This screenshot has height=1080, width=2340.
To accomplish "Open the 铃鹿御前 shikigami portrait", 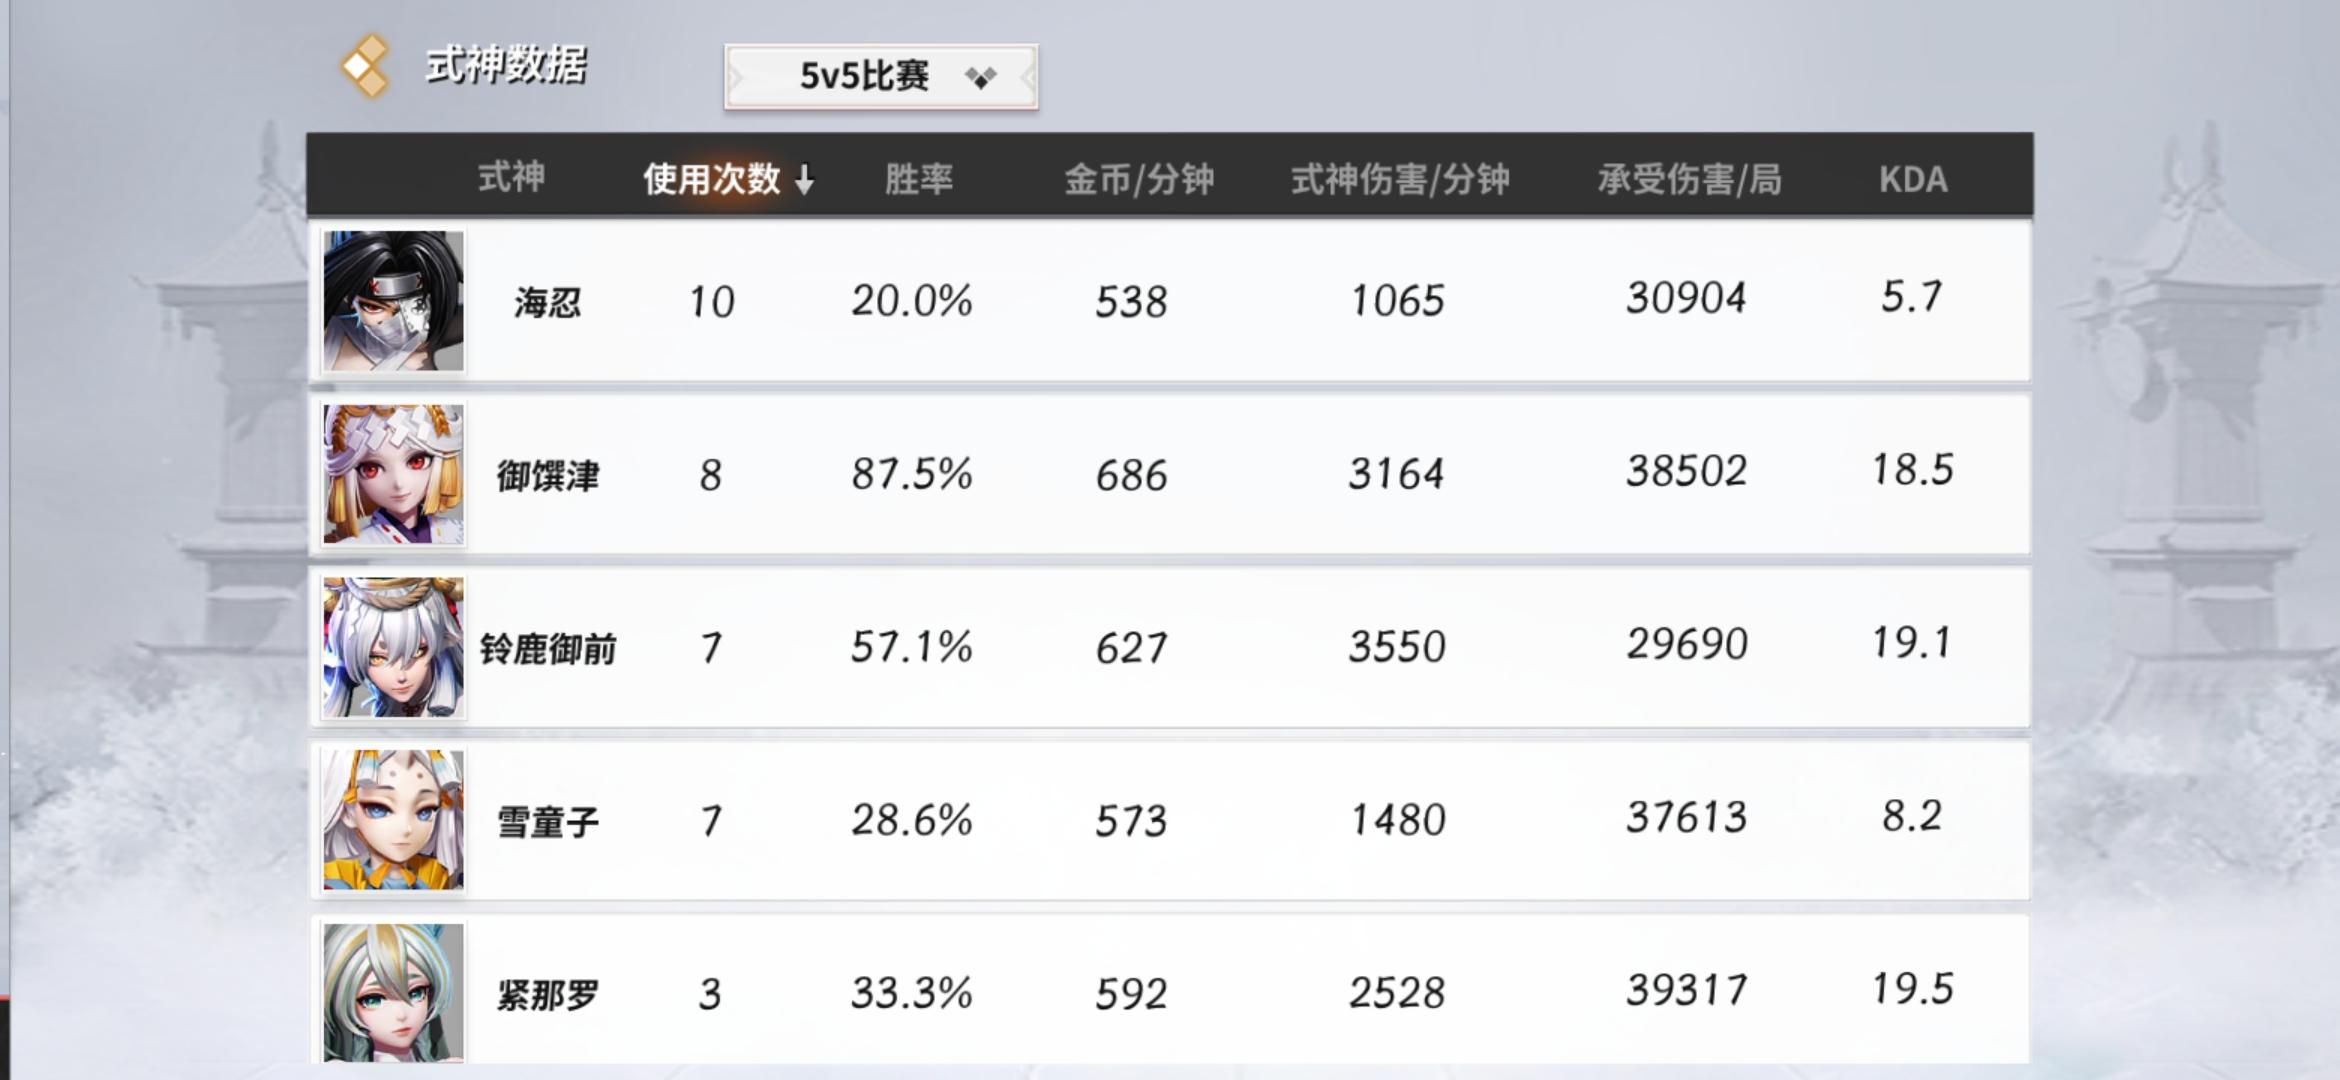I will point(393,647).
